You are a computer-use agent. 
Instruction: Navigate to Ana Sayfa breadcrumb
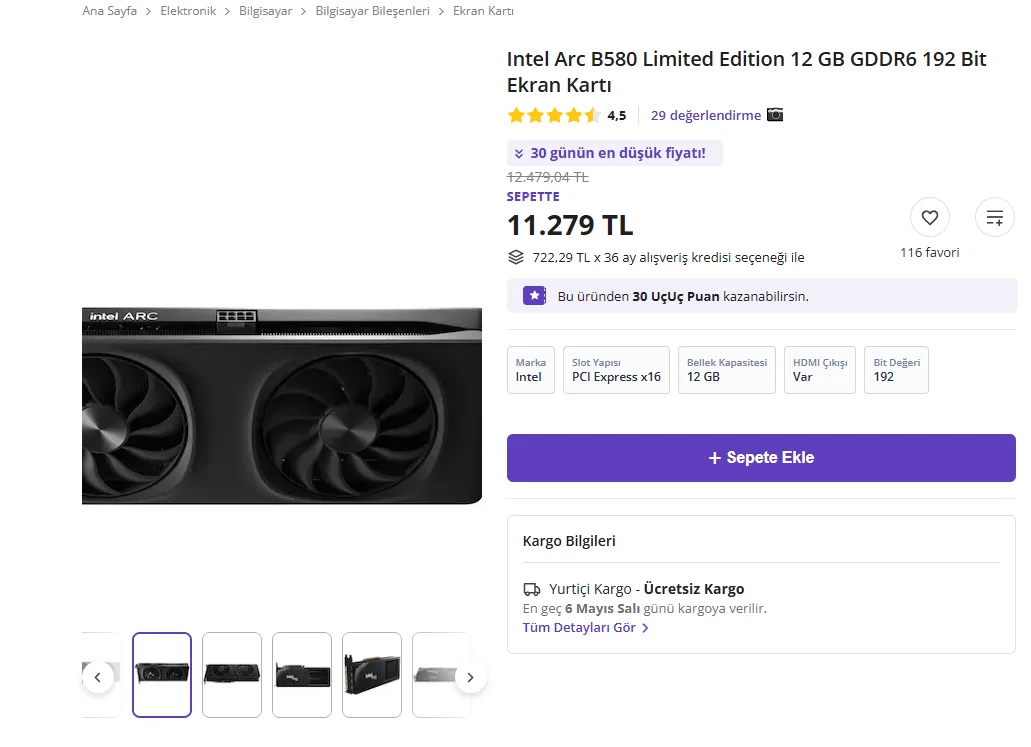point(109,11)
